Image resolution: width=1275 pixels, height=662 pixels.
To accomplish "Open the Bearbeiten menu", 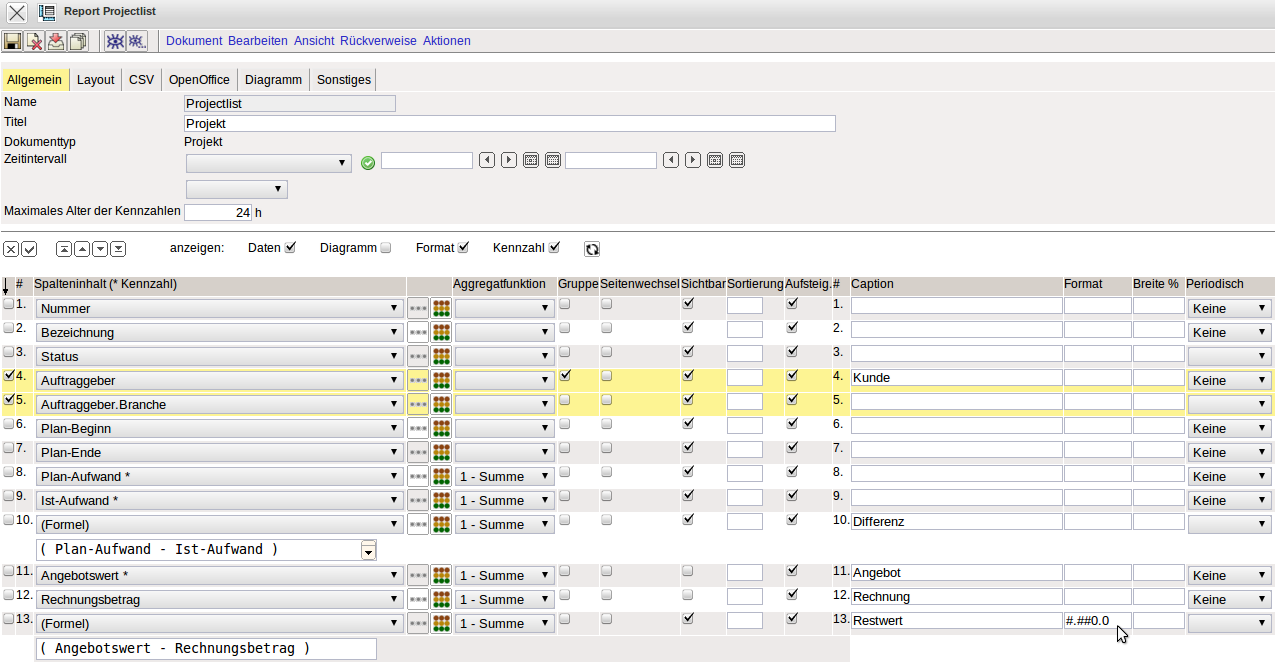I will click(258, 41).
